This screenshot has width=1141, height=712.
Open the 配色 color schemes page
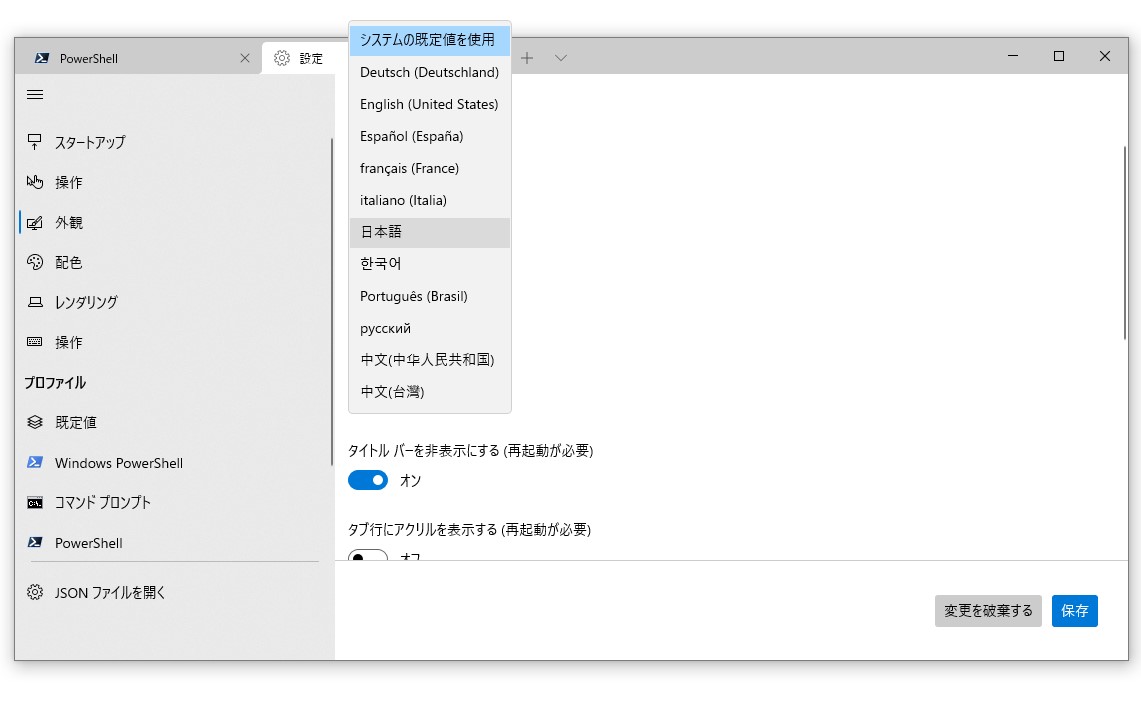[x=34, y=262]
